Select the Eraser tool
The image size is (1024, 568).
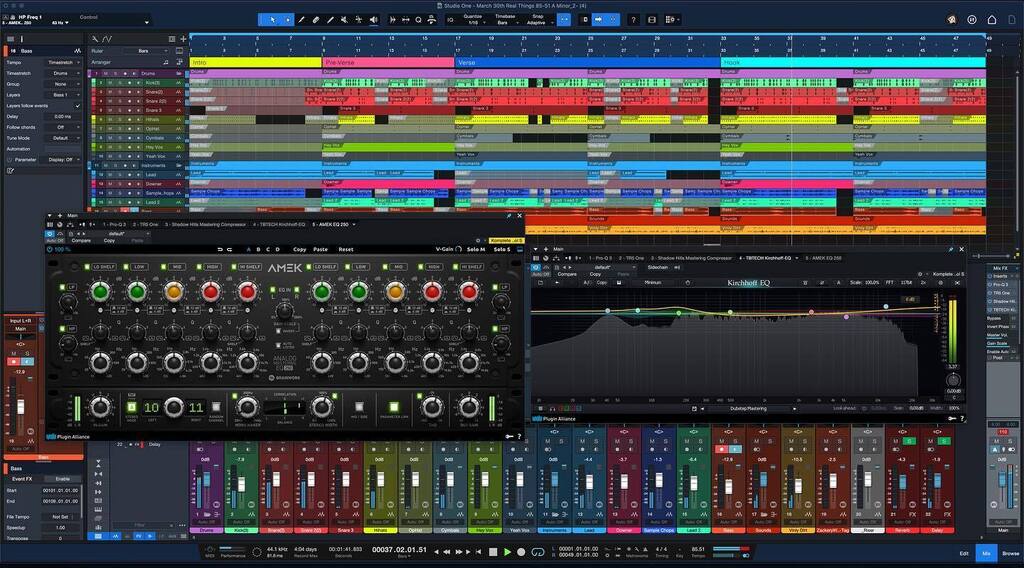315,20
